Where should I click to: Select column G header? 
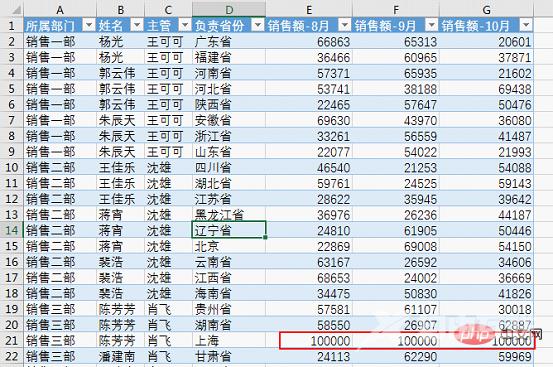click(x=486, y=9)
